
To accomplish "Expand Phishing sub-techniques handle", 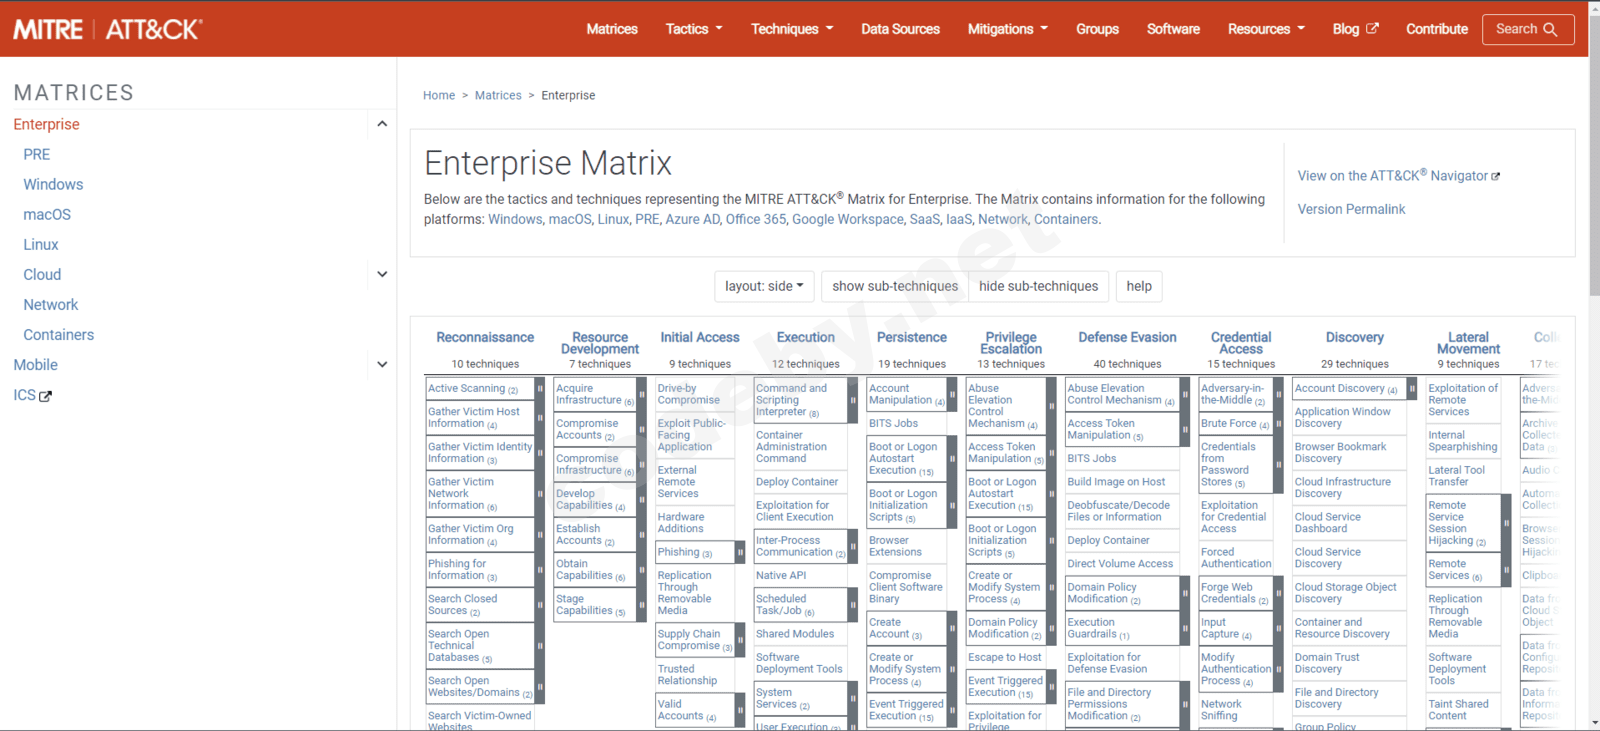I will click(x=740, y=552).
